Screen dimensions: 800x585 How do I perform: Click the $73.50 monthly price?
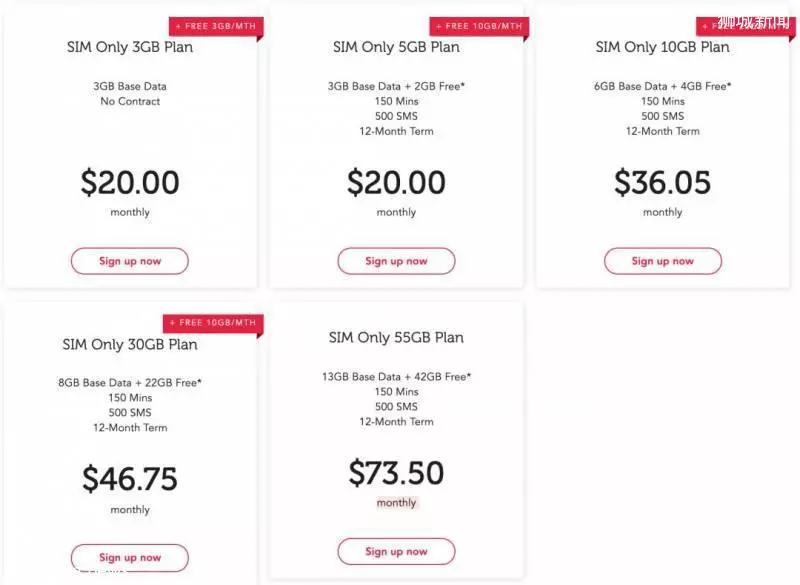(x=396, y=473)
